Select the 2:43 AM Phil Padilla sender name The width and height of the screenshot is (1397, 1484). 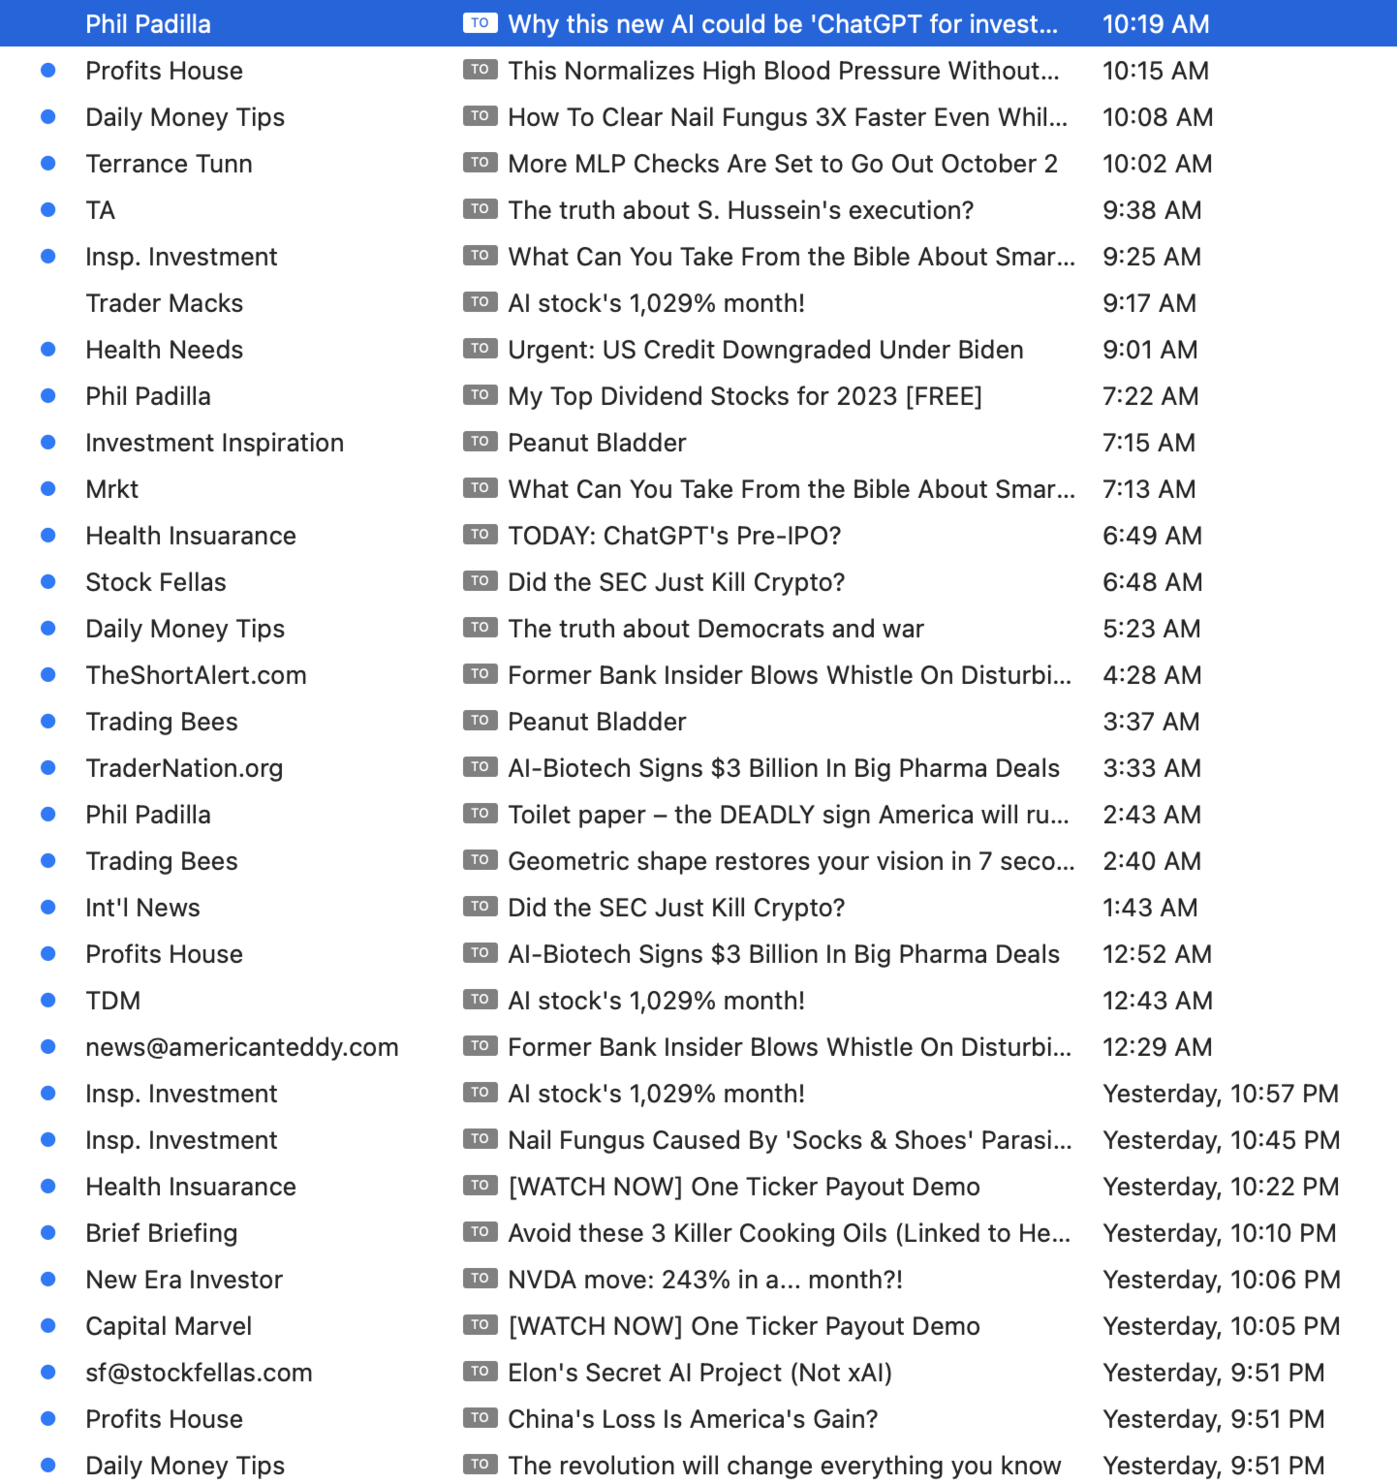pyautogui.click(x=148, y=815)
